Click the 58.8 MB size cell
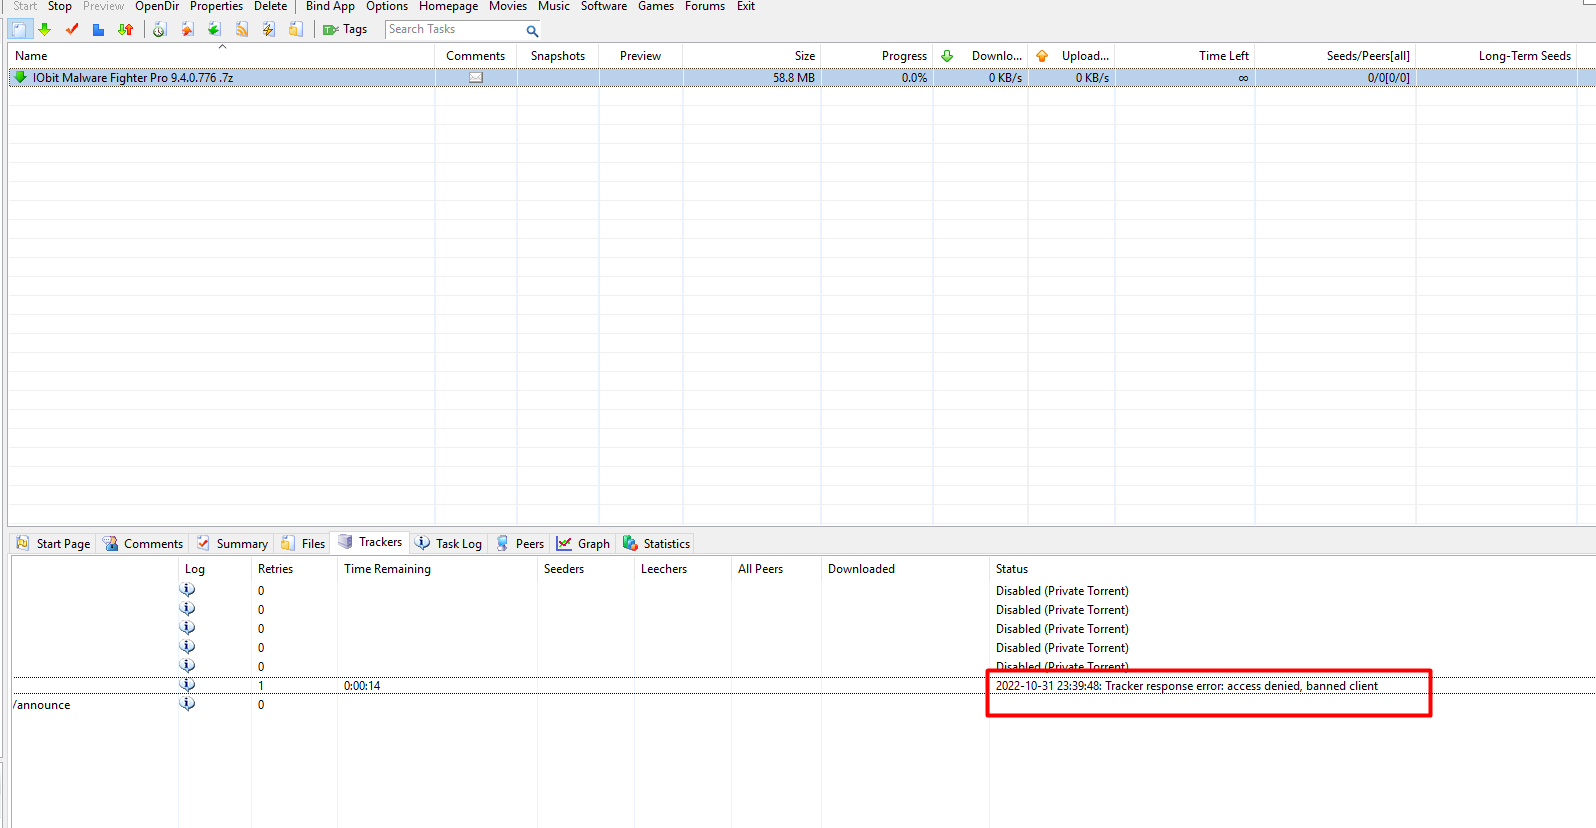 pos(794,77)
